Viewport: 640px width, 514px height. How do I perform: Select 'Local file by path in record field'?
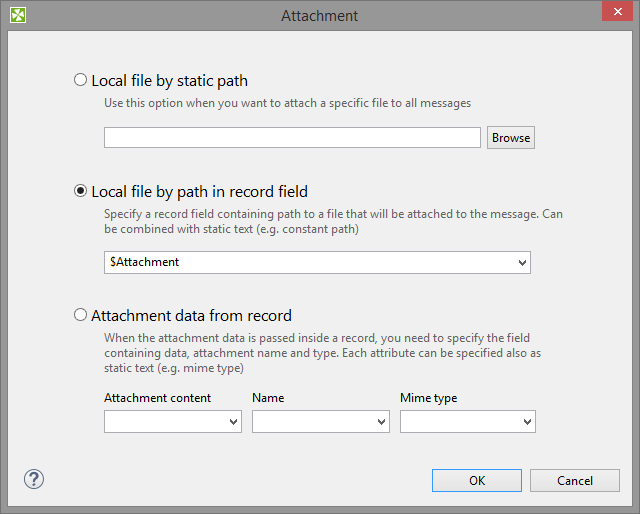point(81,191)
